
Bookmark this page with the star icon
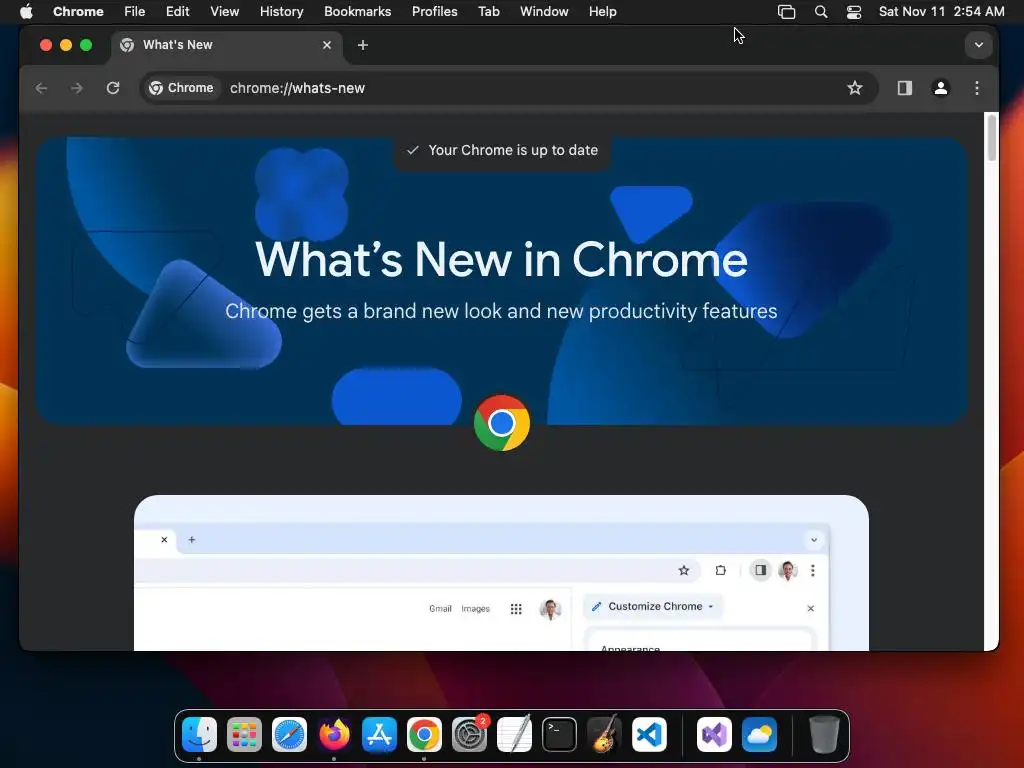(x=855, y=88)
